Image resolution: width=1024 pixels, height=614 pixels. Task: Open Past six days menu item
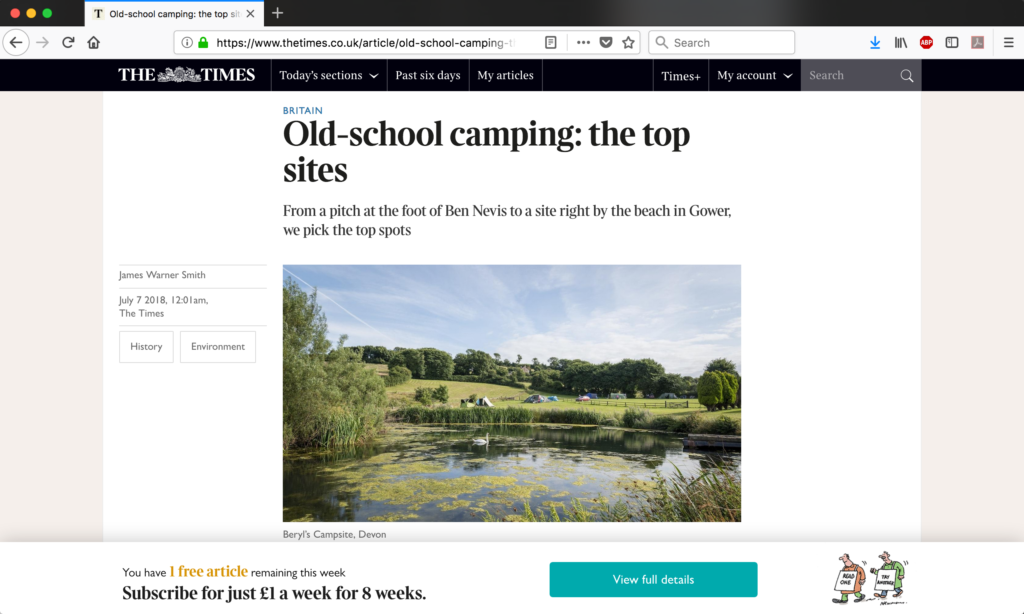[x=428, y=75]
